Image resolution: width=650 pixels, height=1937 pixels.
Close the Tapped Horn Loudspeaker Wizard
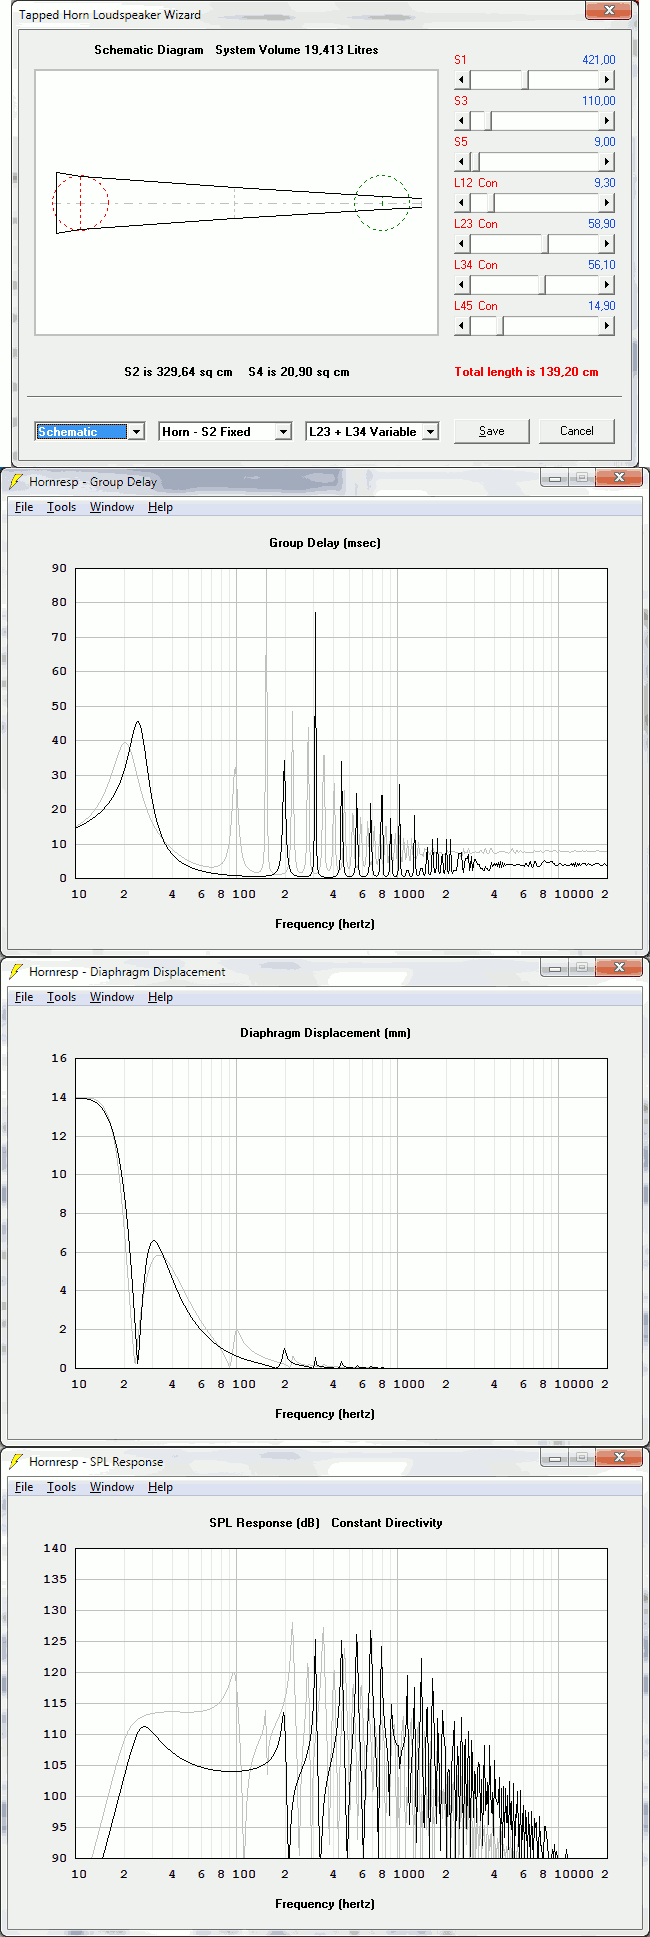click(x=609, y=11)
